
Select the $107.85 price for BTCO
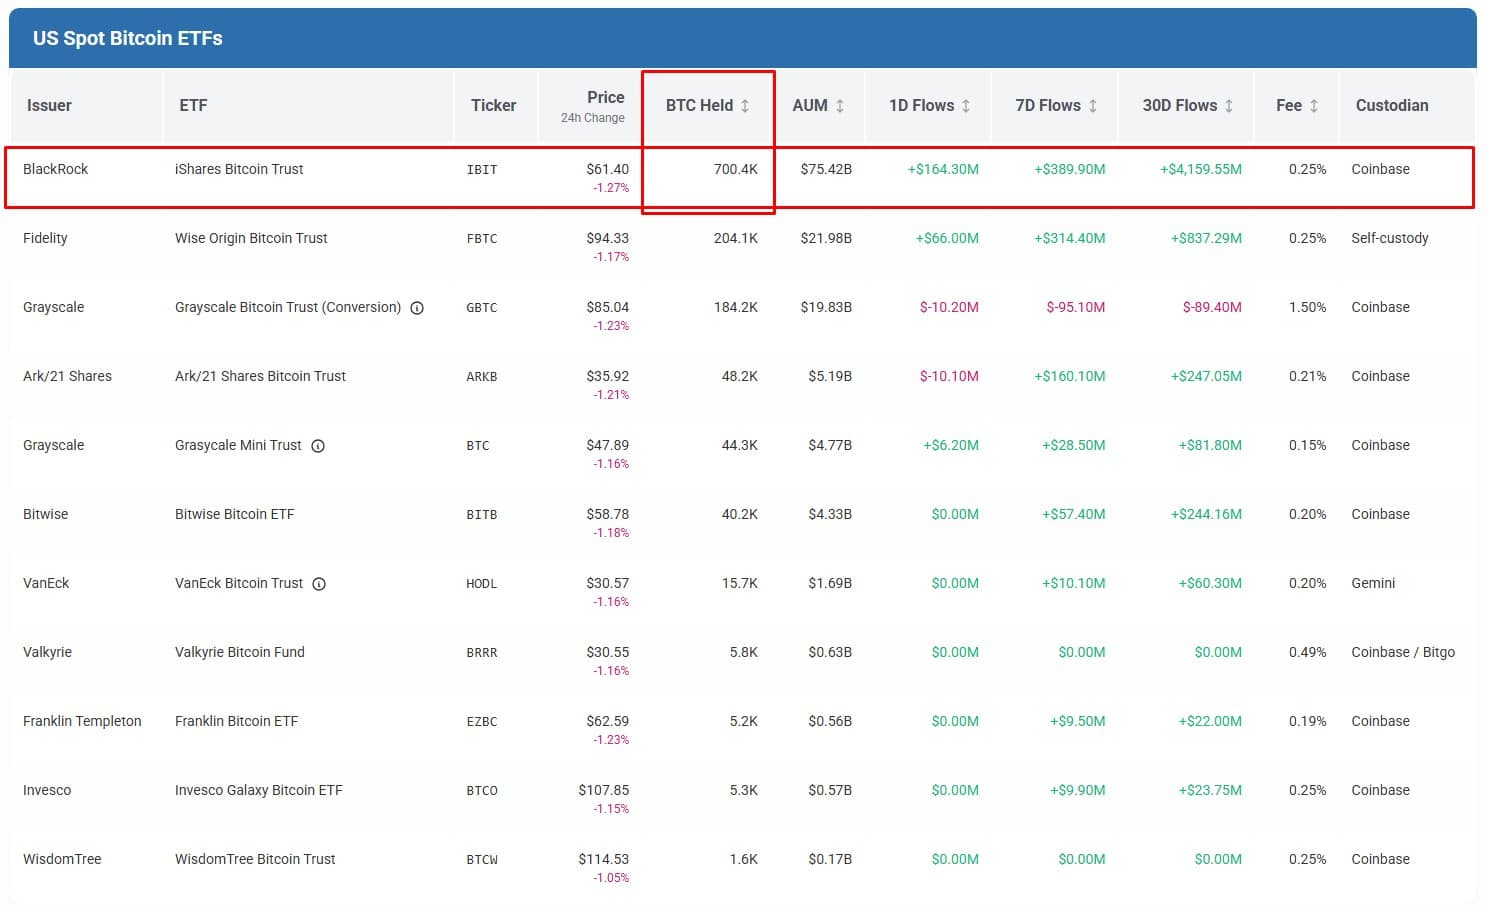click(x=604, y=790)
